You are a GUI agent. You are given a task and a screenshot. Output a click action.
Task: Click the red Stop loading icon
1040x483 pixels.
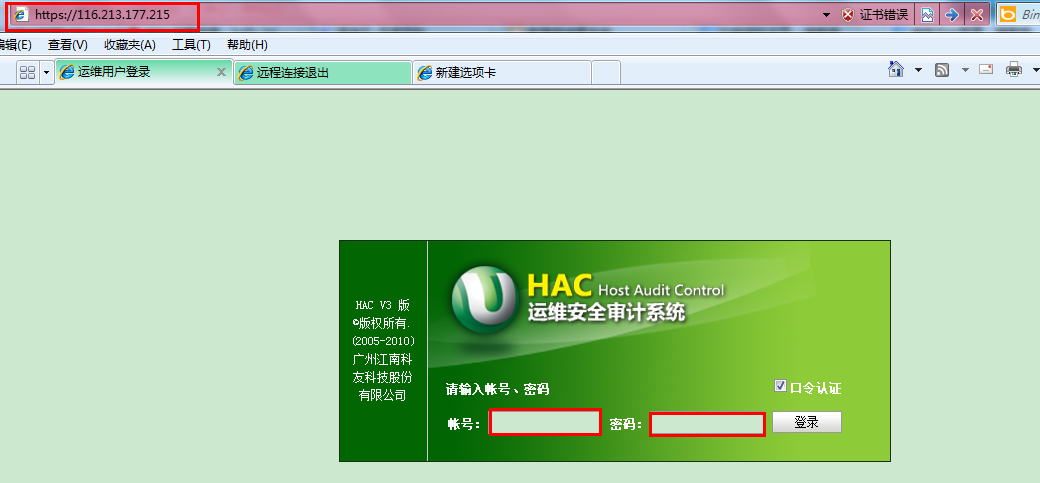coord(976,15)
